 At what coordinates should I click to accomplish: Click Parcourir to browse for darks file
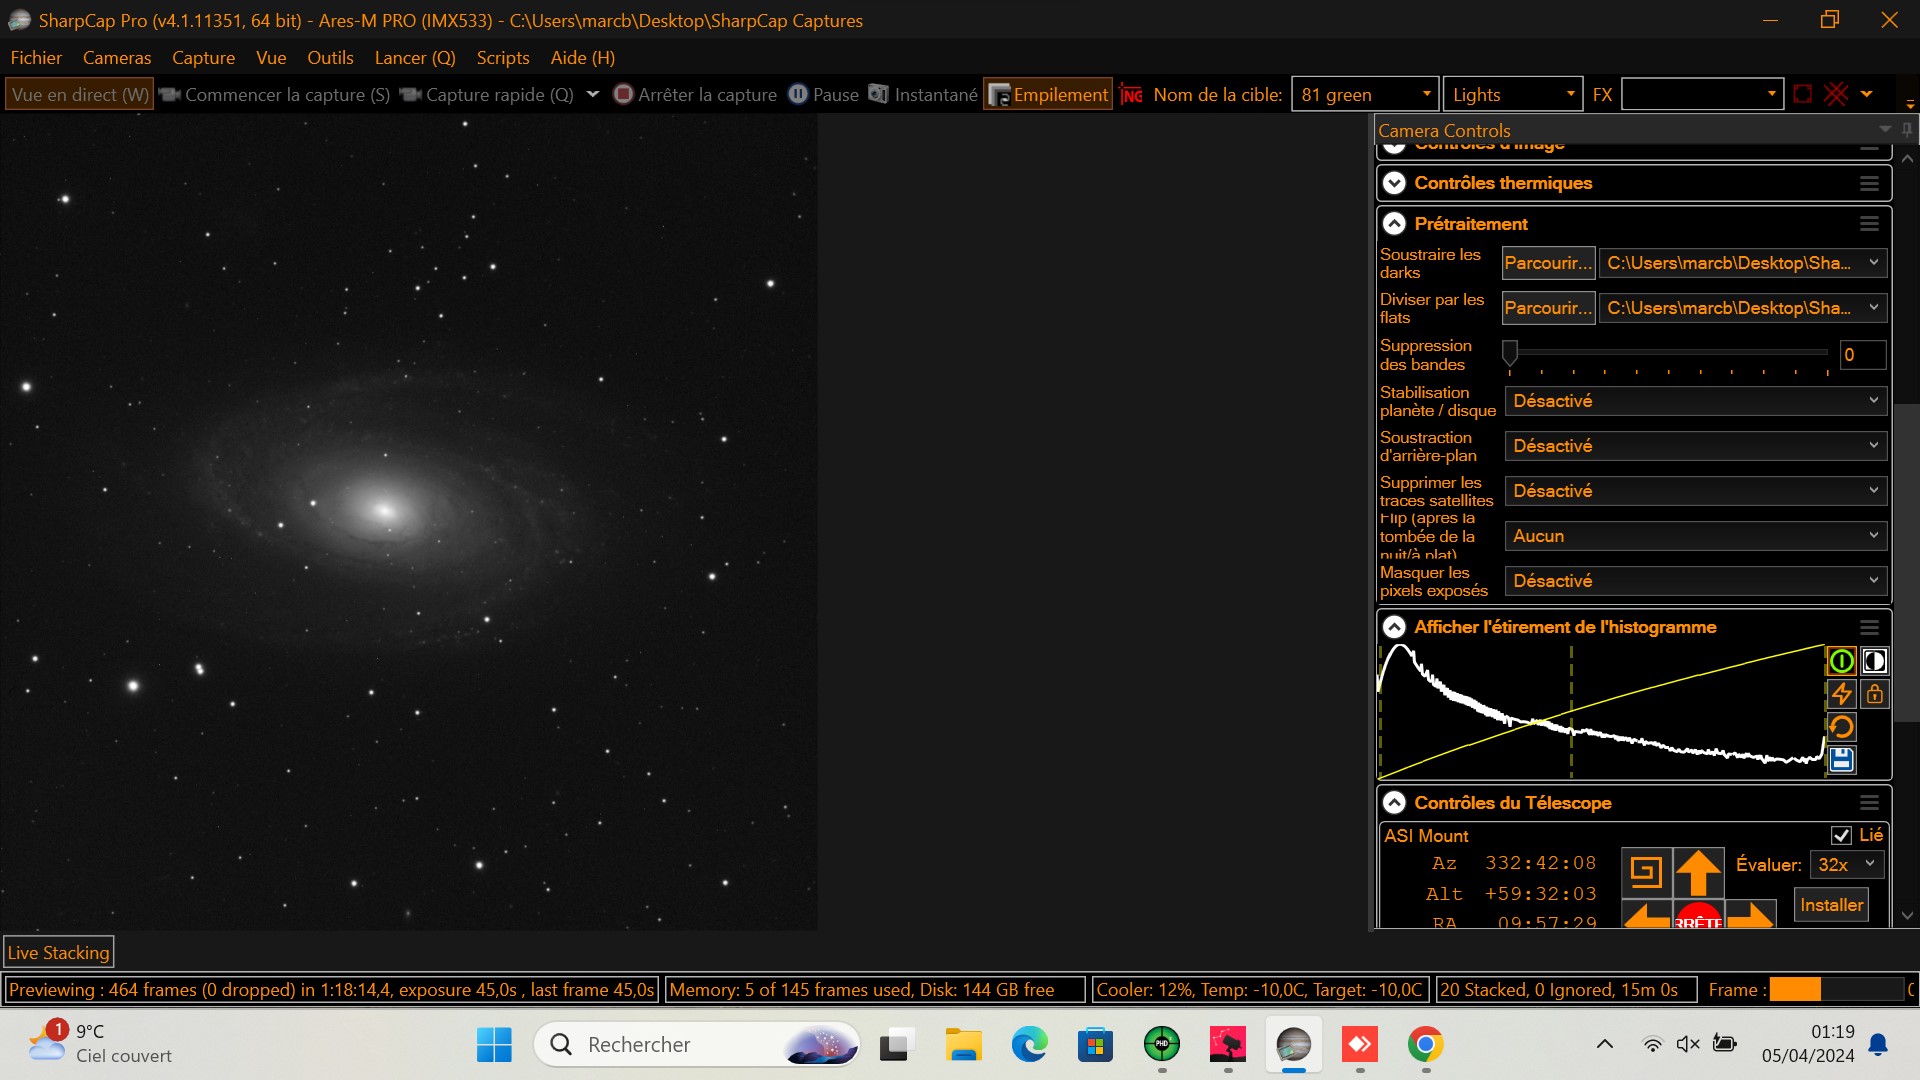click(x=1548, y=263)
